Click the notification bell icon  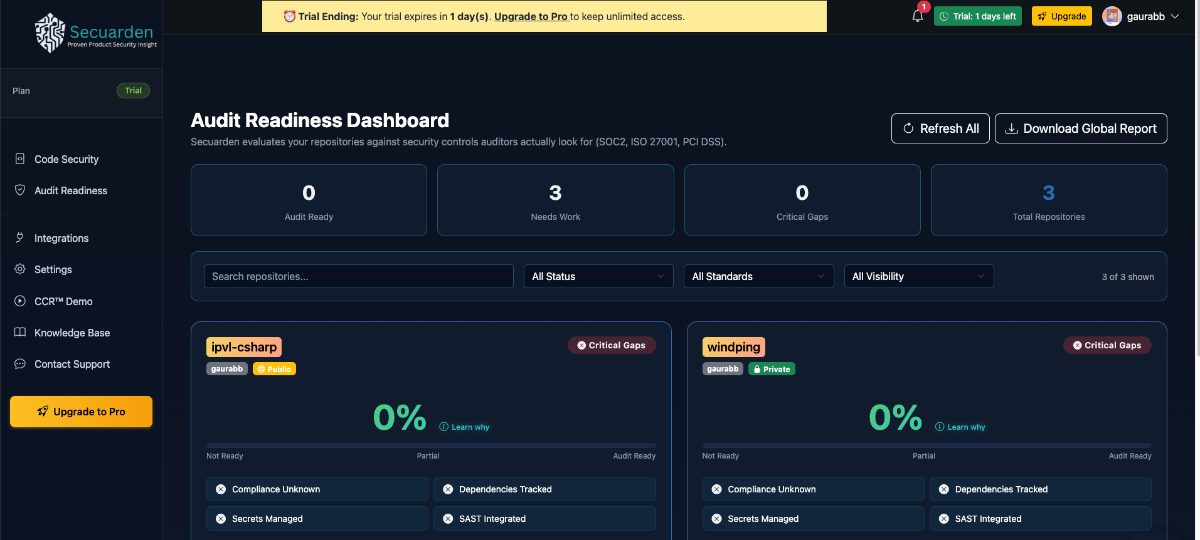[x=917, y=16]
